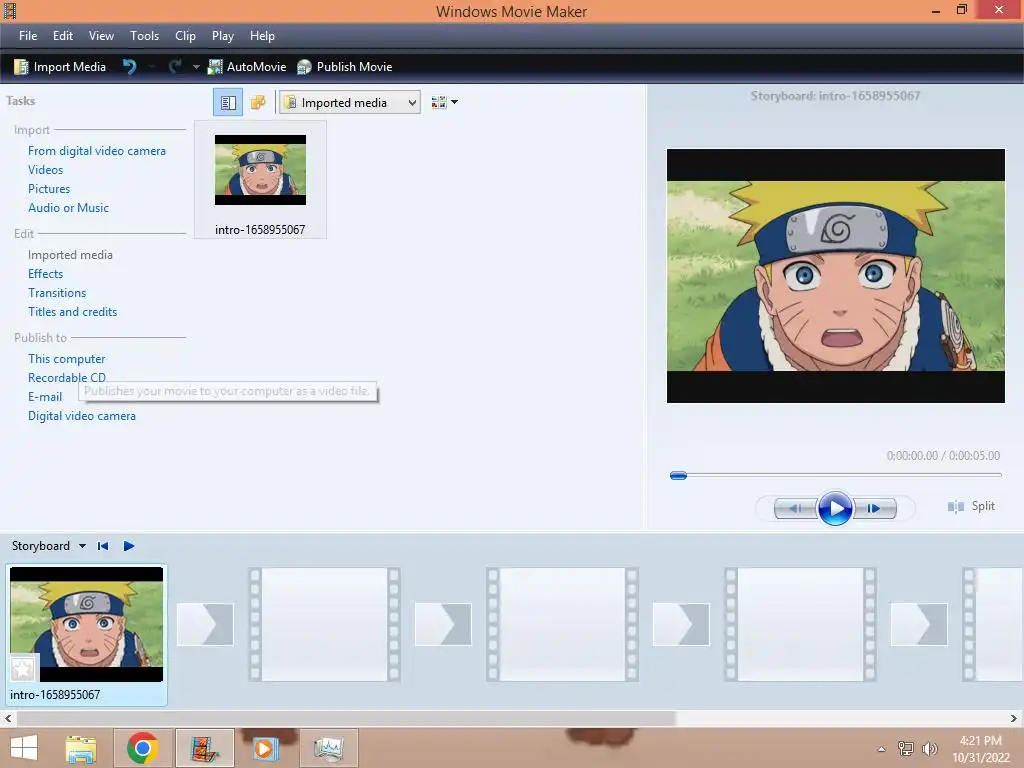Split the clip at current frame
Image resolution: width=1024 pixels, height=768 pixels.
coord(971,506)
